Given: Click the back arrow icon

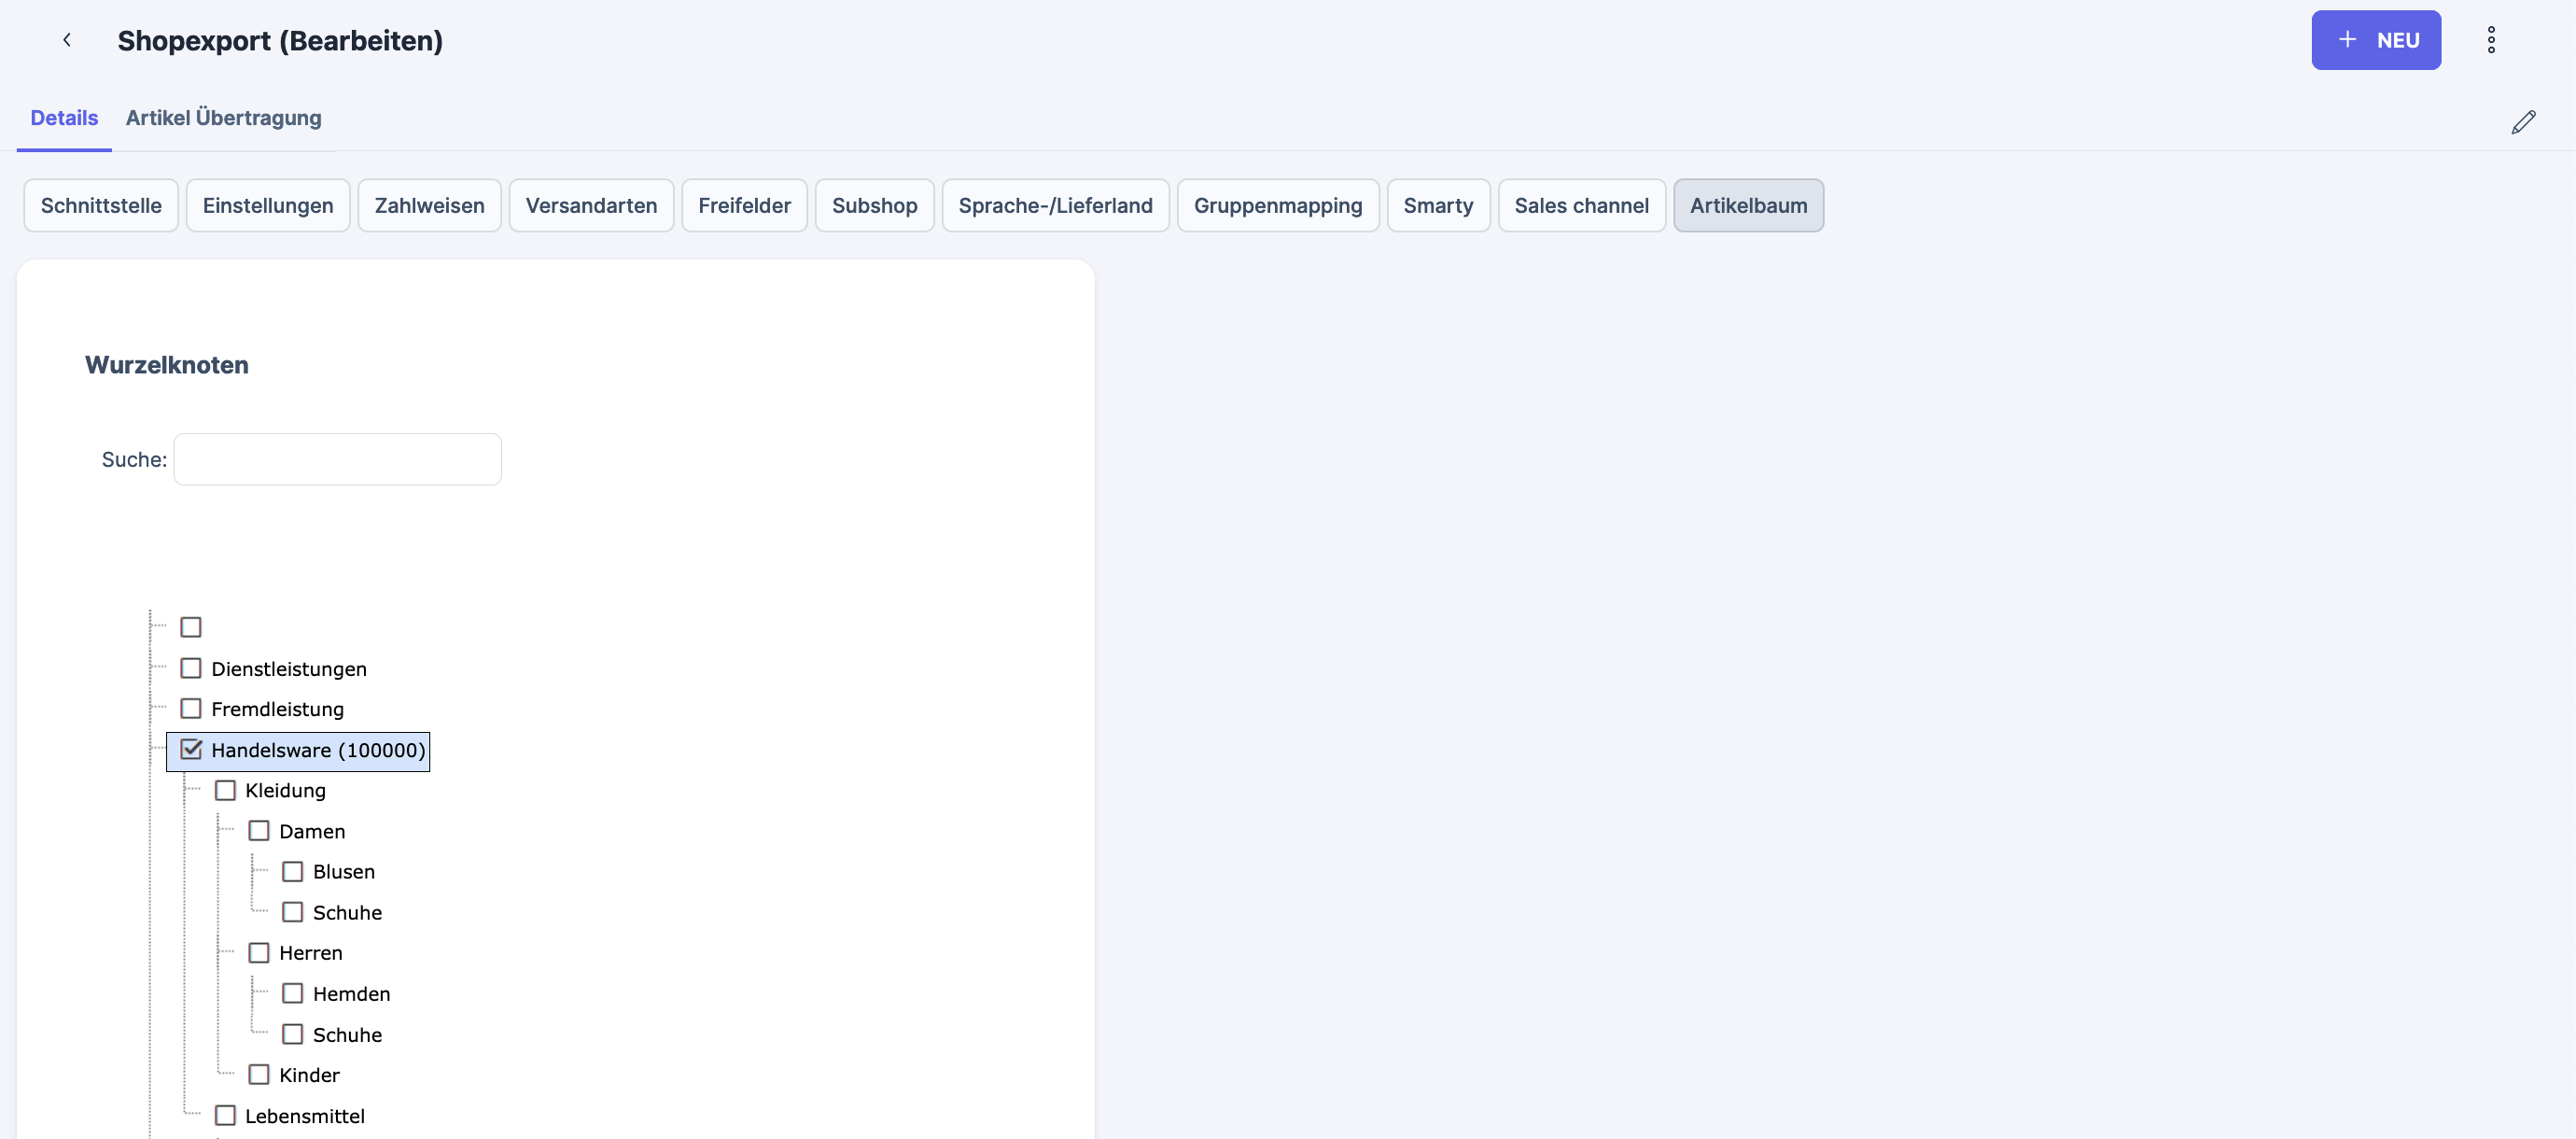Looking at the screenshot, I should pyautogui.click(x=67, y=40).
